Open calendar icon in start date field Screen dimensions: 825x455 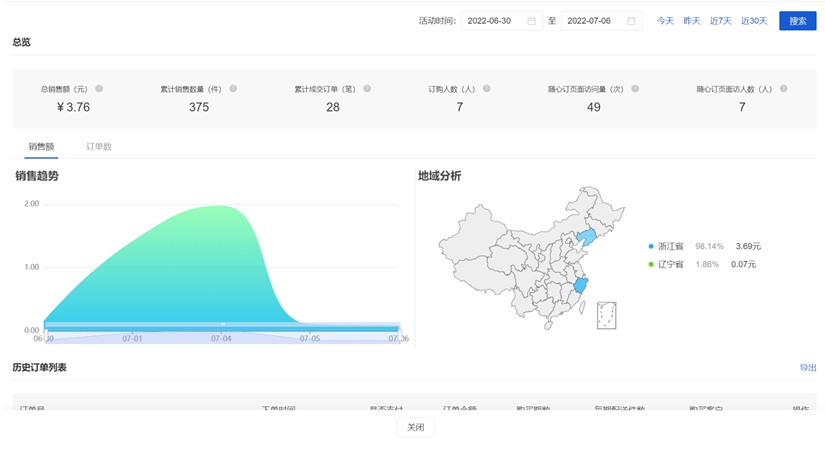click(x=532, y=21)
